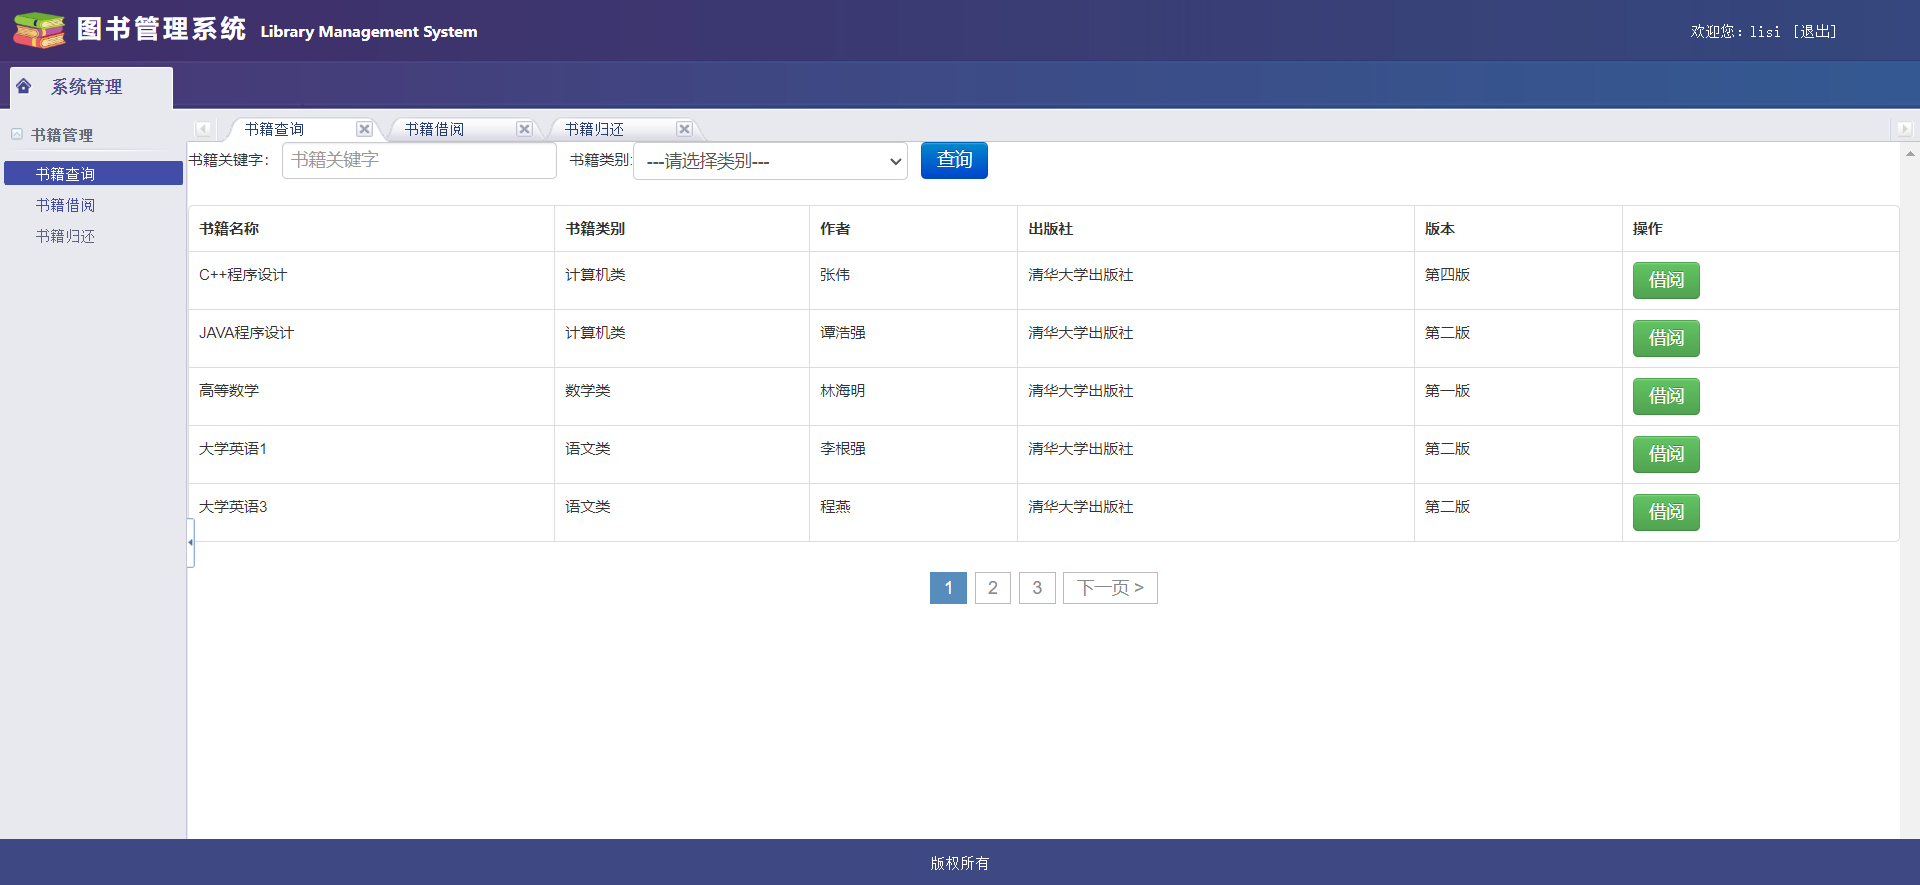Click the books logo icon in header
Screen dimensions: 1920x885
pos(39,30)
